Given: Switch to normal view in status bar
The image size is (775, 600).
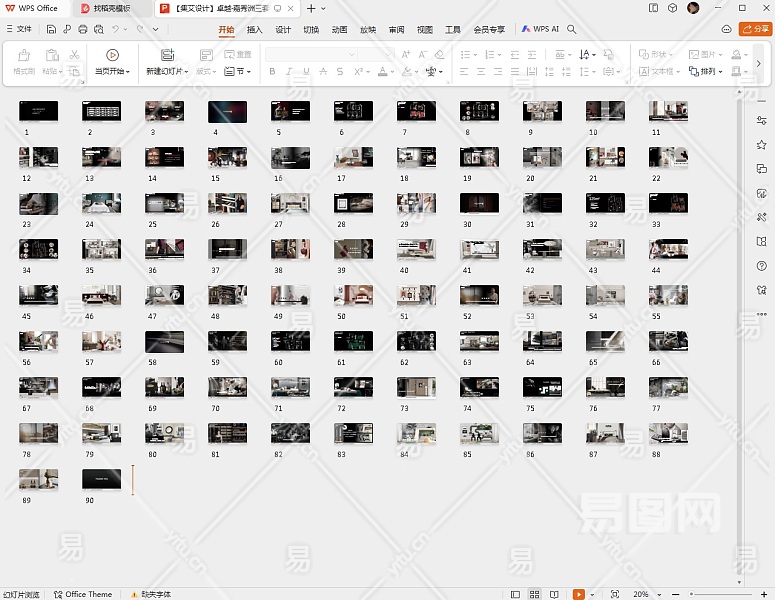Looking at the screenshot, I should pyautogui.click(x=515, y=594).
